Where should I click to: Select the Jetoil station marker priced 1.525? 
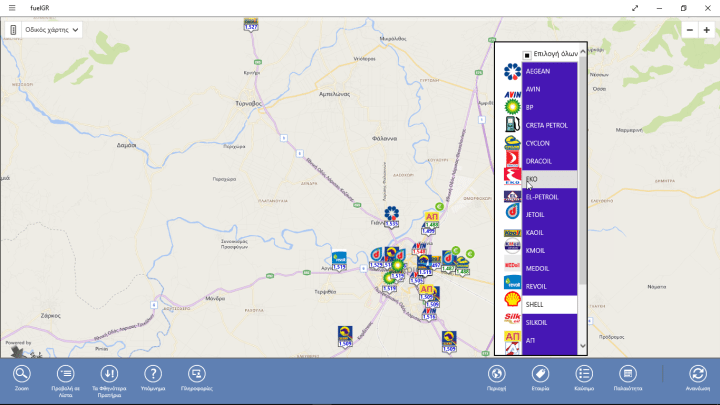[376, 258]
